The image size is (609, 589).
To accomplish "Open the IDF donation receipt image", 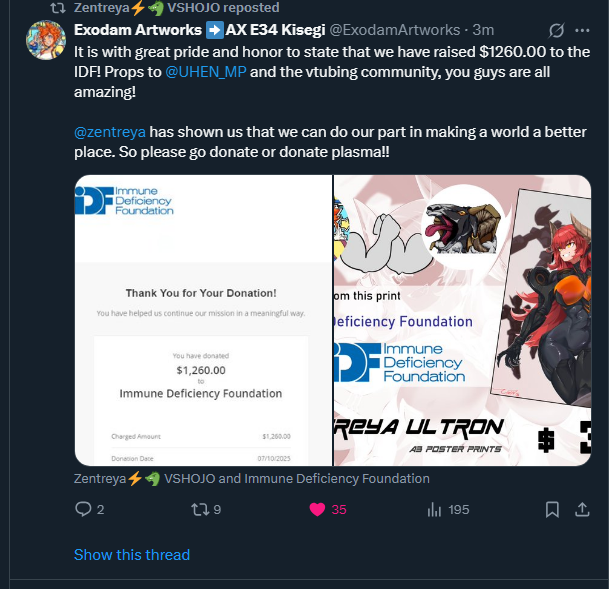I will (x=203, y=320).
